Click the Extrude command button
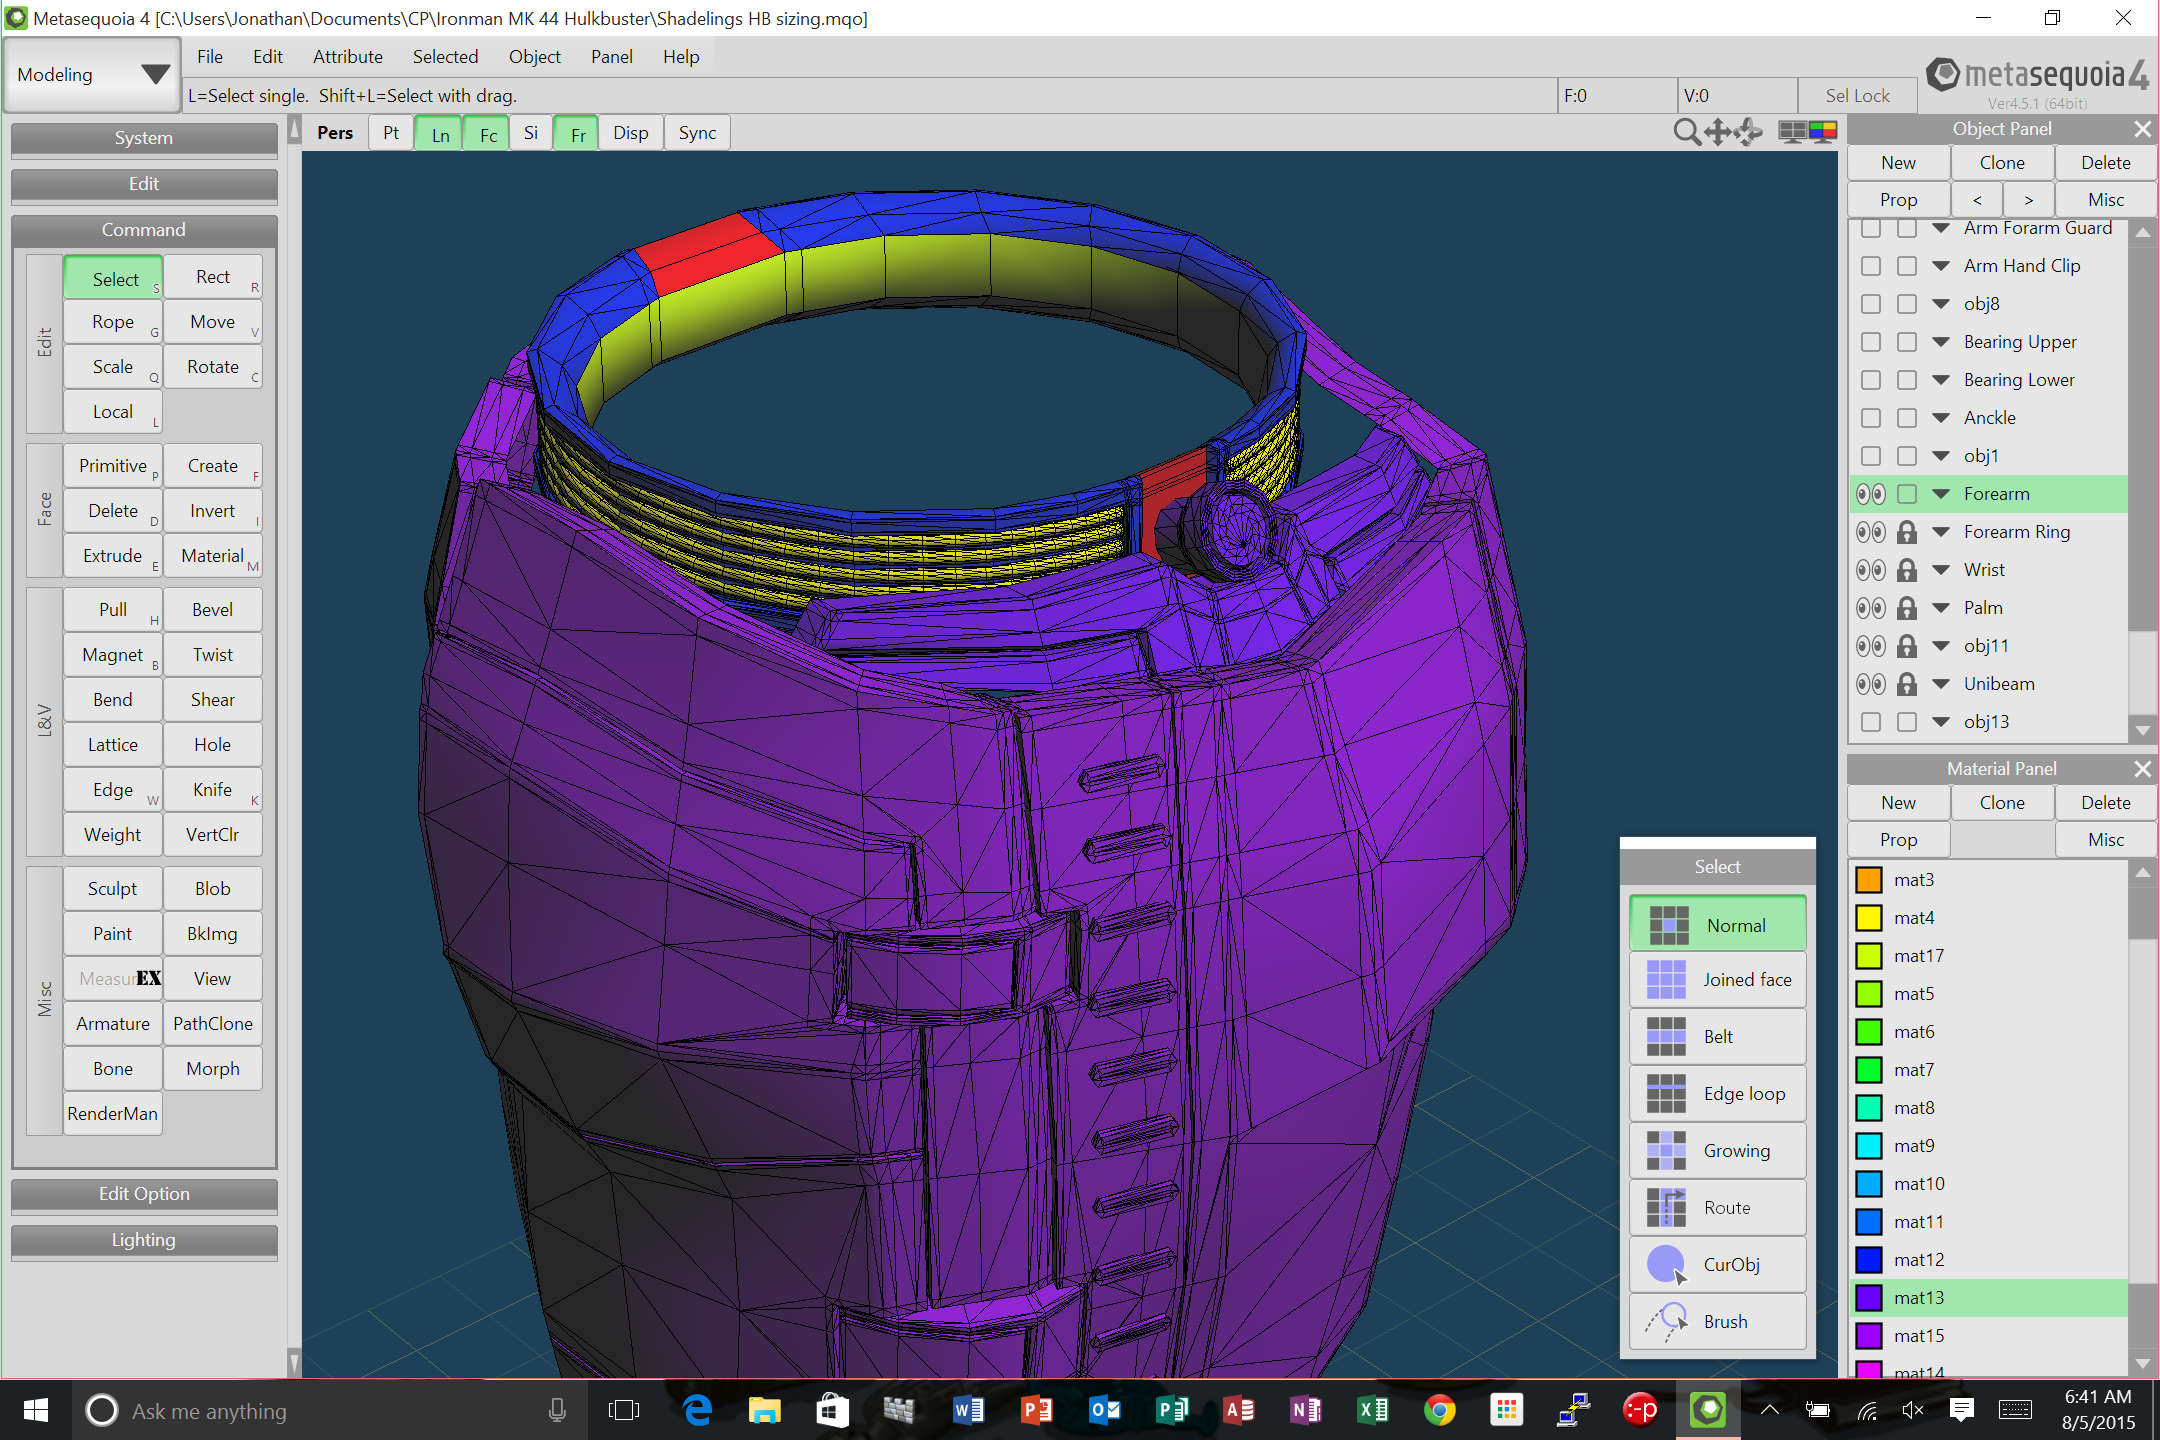 tap(113, 556)
